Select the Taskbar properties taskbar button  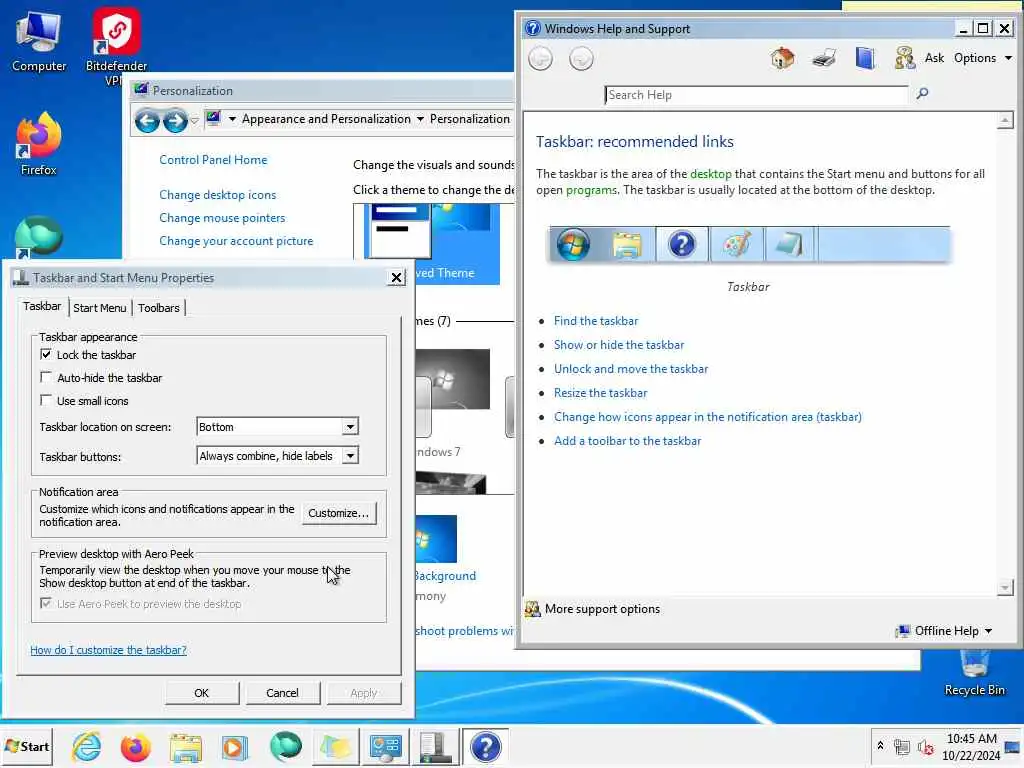click(435, 746)
